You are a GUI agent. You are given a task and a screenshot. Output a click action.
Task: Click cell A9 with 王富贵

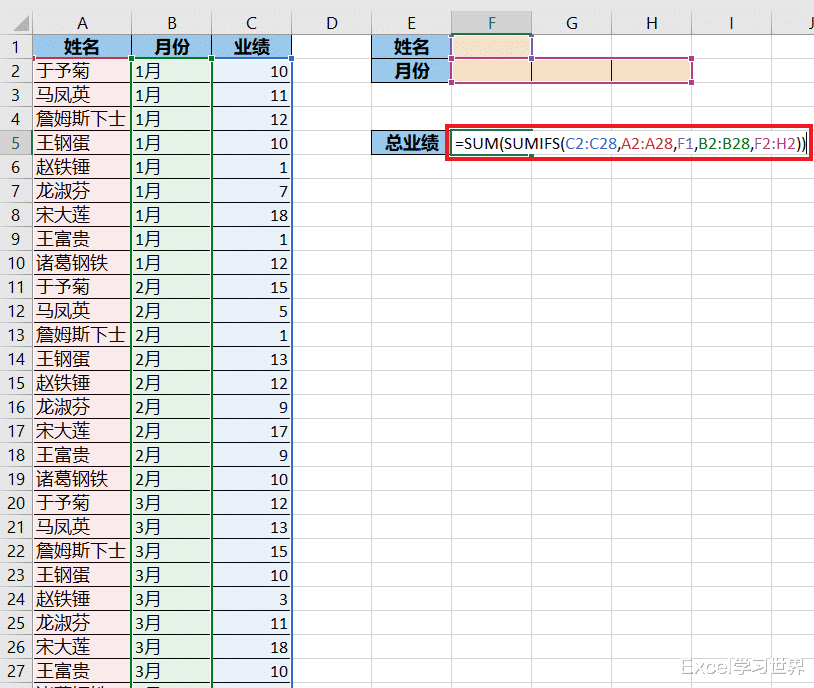pos(82,239)
